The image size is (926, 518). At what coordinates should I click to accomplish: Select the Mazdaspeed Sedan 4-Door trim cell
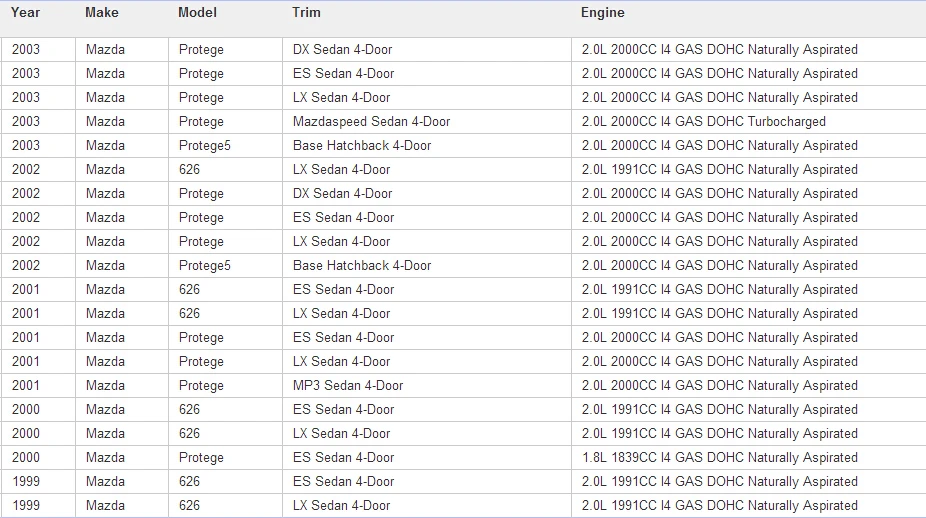point(427,122)
